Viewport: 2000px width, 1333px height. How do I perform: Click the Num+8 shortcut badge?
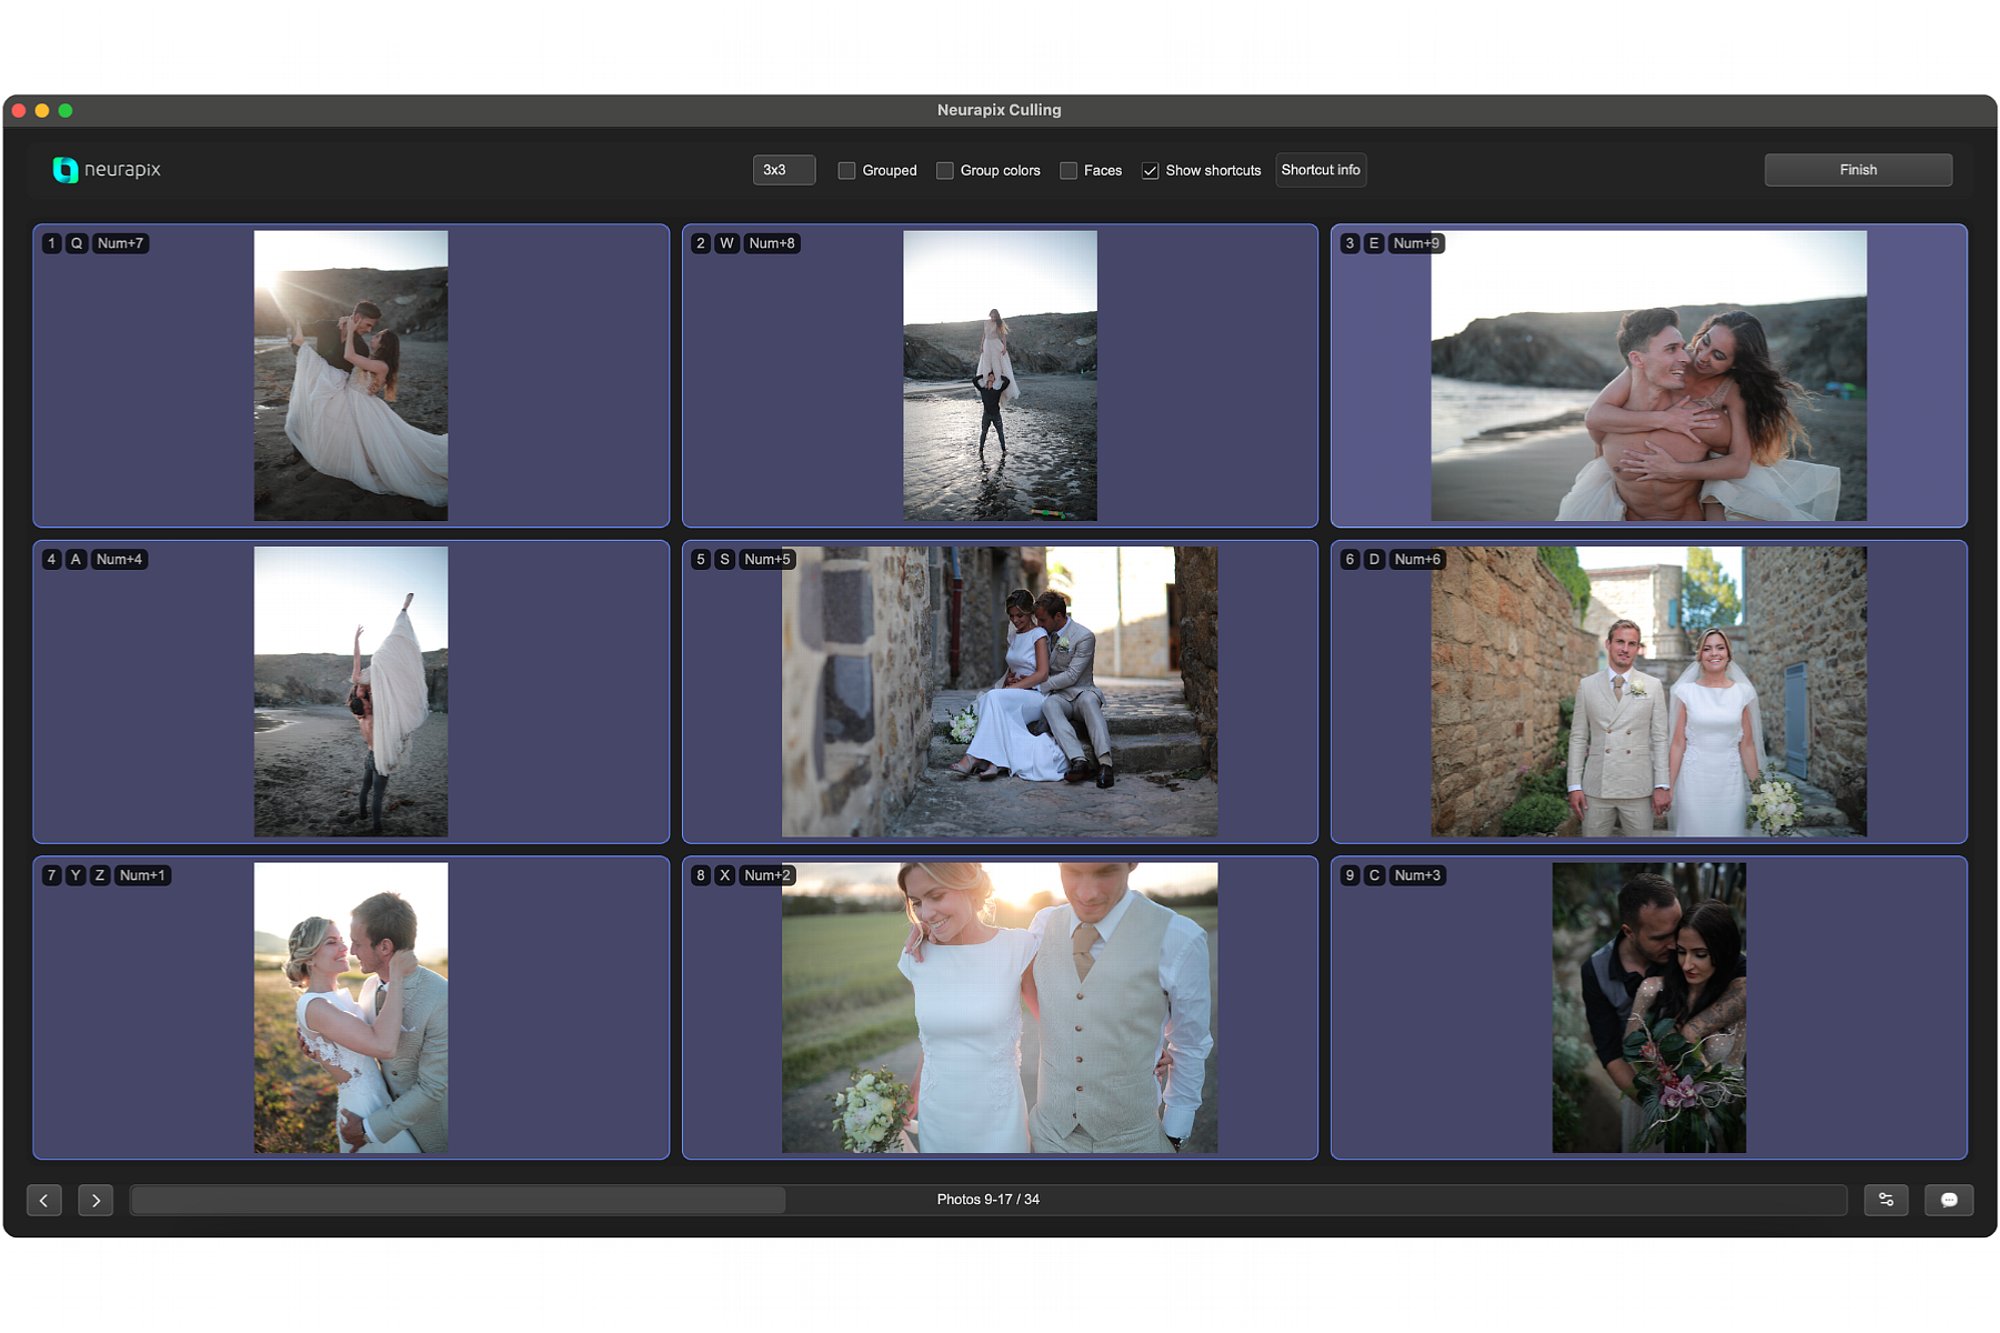(772, 243)
